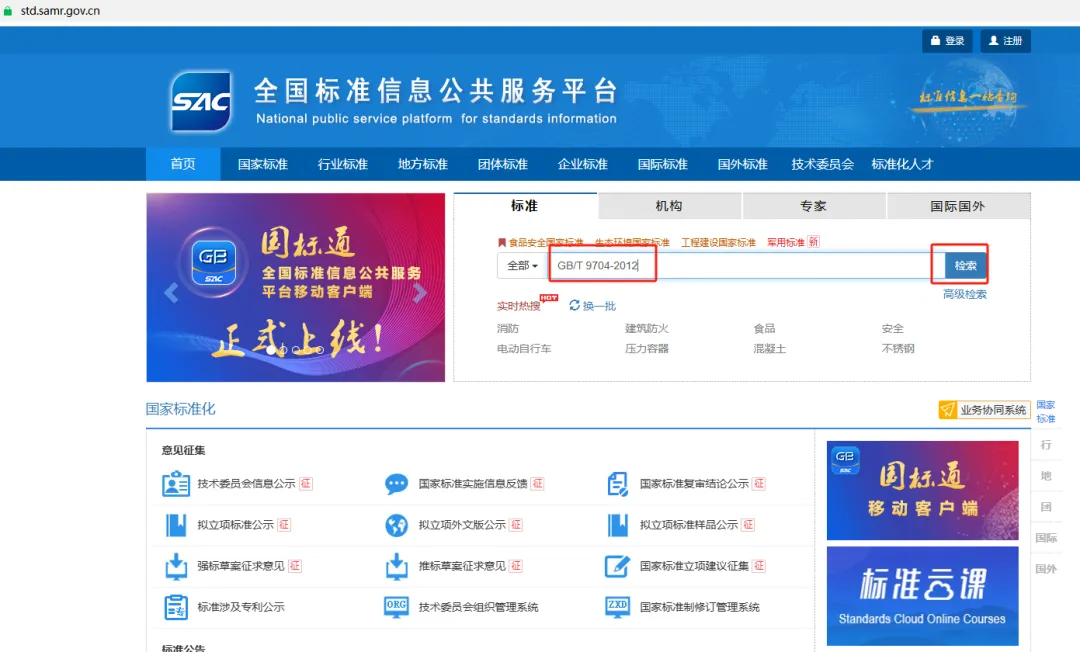Select hot search term 消防
The width and height of the screenshot is (1080, 652).
click(x=508, y=328)
